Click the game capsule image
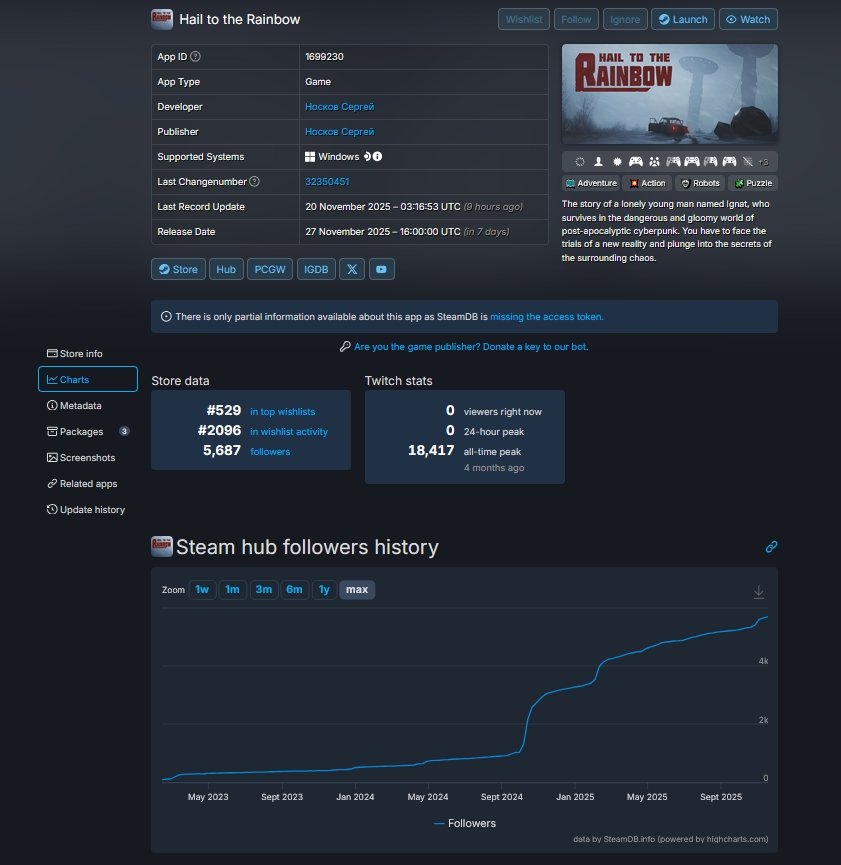Screen dimensions: 841x865 (669, 94)
